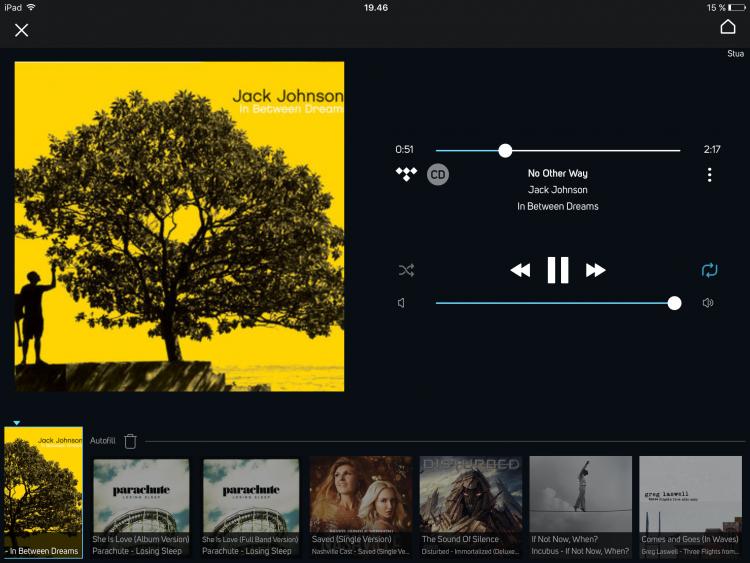Image resolution: width=750 pixels, height=563 pixels.
Task: Play She Is Love (Album Version)
Action: coord(141,507)
